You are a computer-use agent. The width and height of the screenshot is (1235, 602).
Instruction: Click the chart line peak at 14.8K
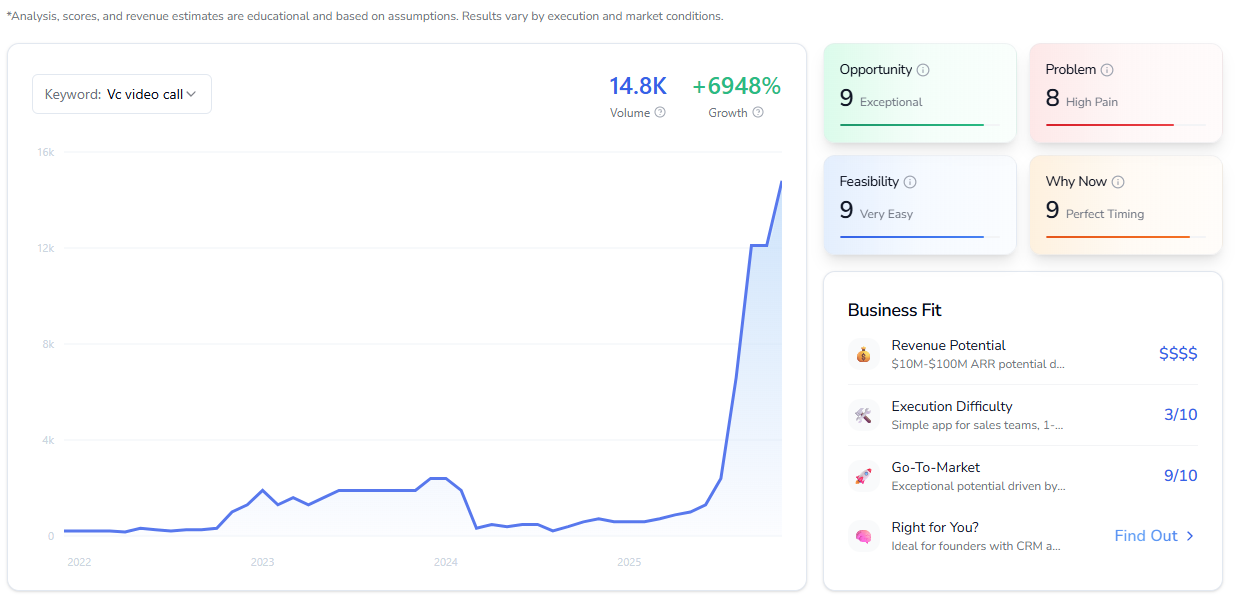[781, 182]
